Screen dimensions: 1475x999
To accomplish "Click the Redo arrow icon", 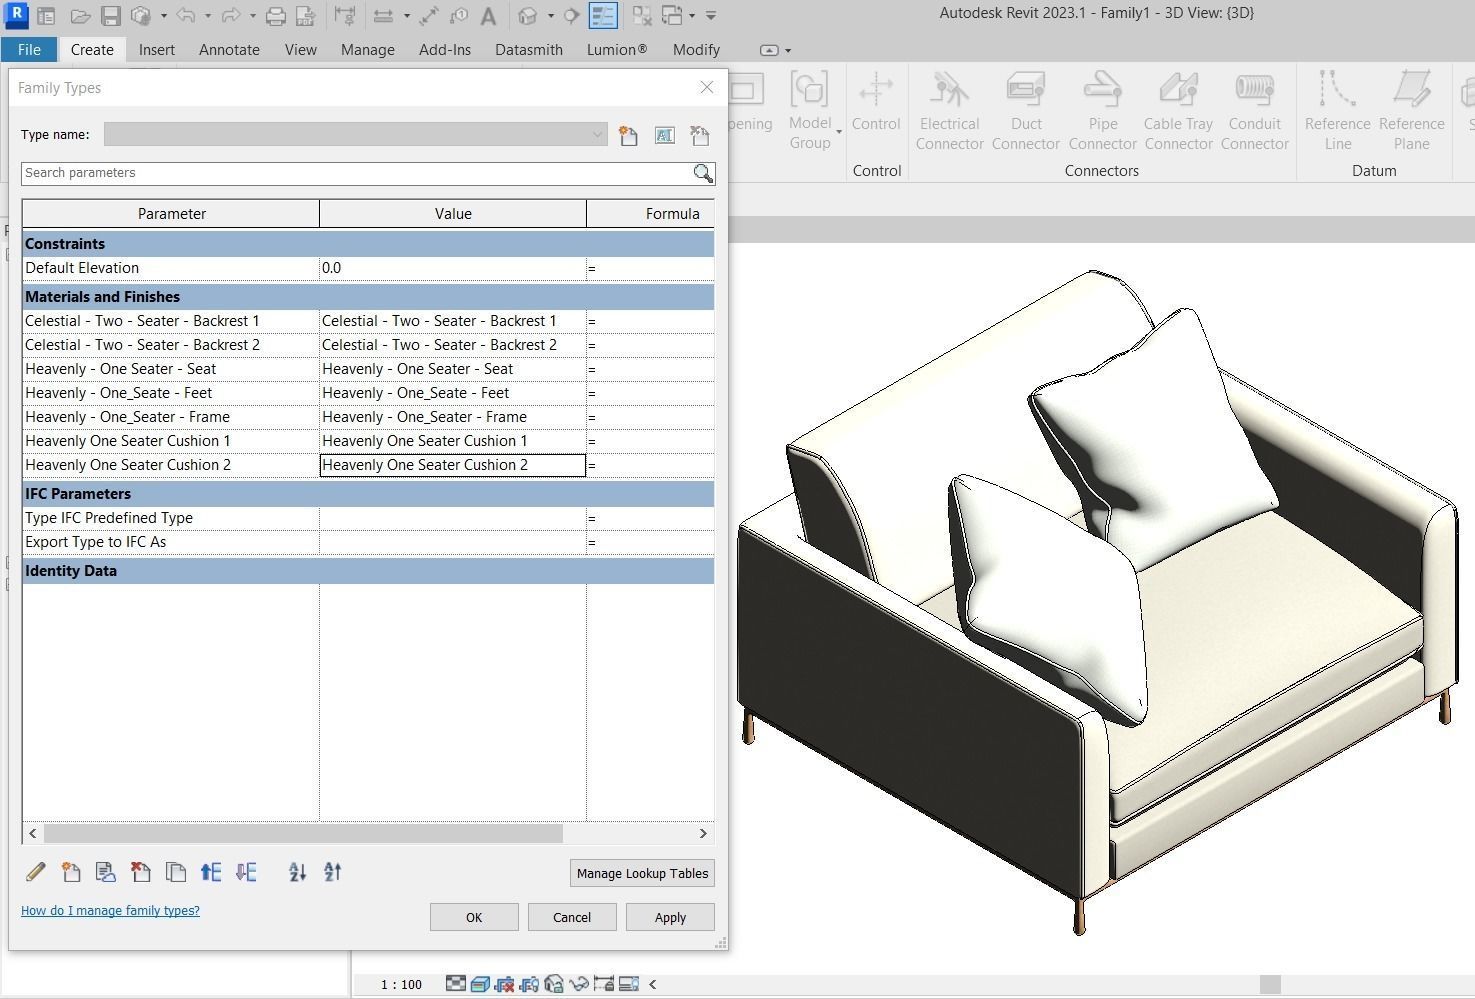I will [231, 16].
